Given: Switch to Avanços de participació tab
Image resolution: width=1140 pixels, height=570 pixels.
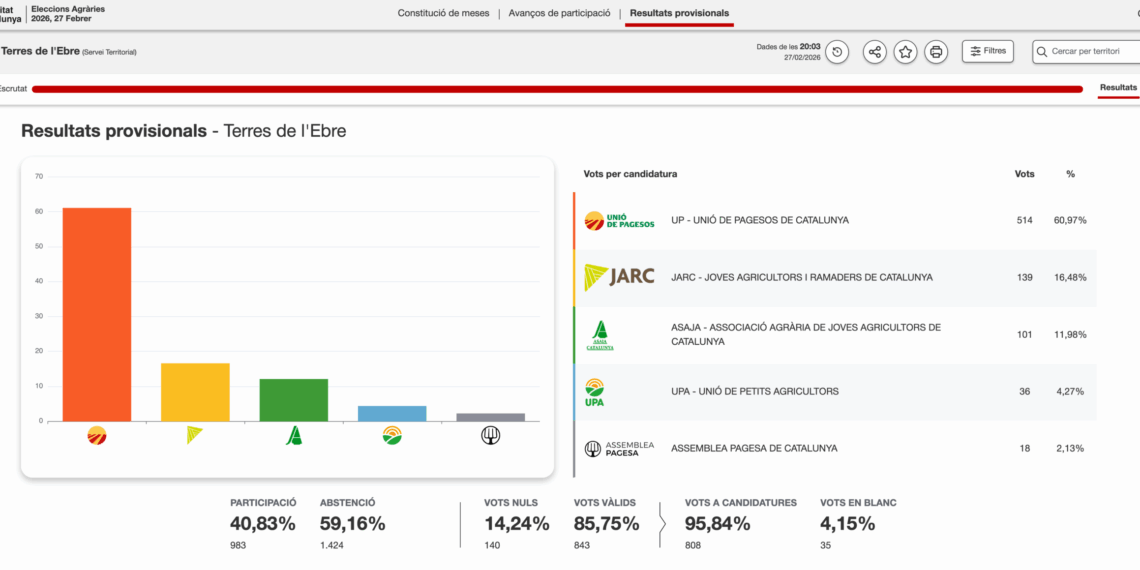Looking at the screenshot, I should (559, 14).
